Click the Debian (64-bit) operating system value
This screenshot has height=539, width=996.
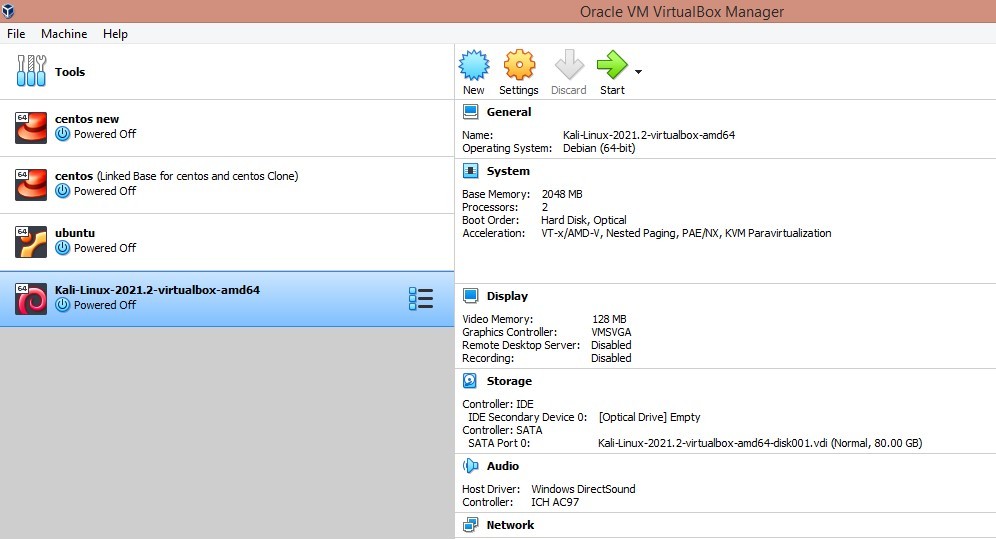click(x=599, y=148)
